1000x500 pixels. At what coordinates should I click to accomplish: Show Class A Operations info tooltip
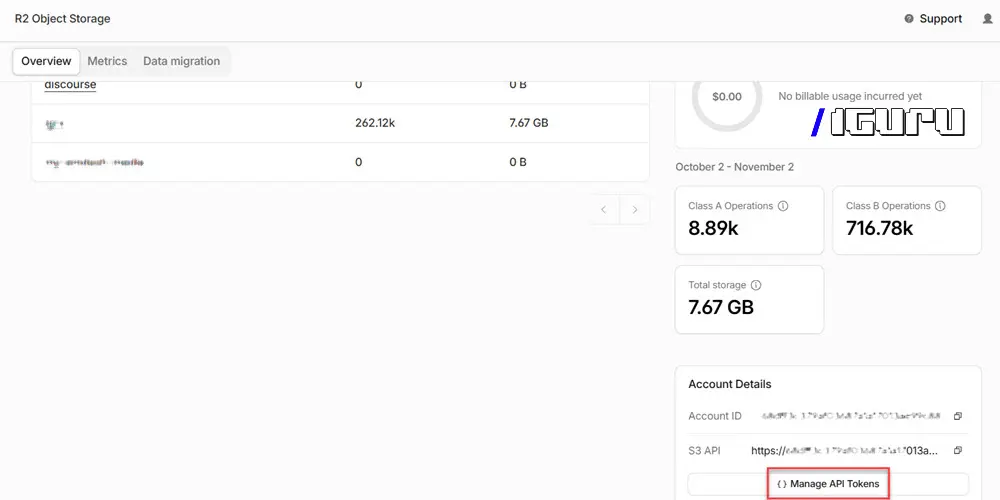click(x=783, y=206)
